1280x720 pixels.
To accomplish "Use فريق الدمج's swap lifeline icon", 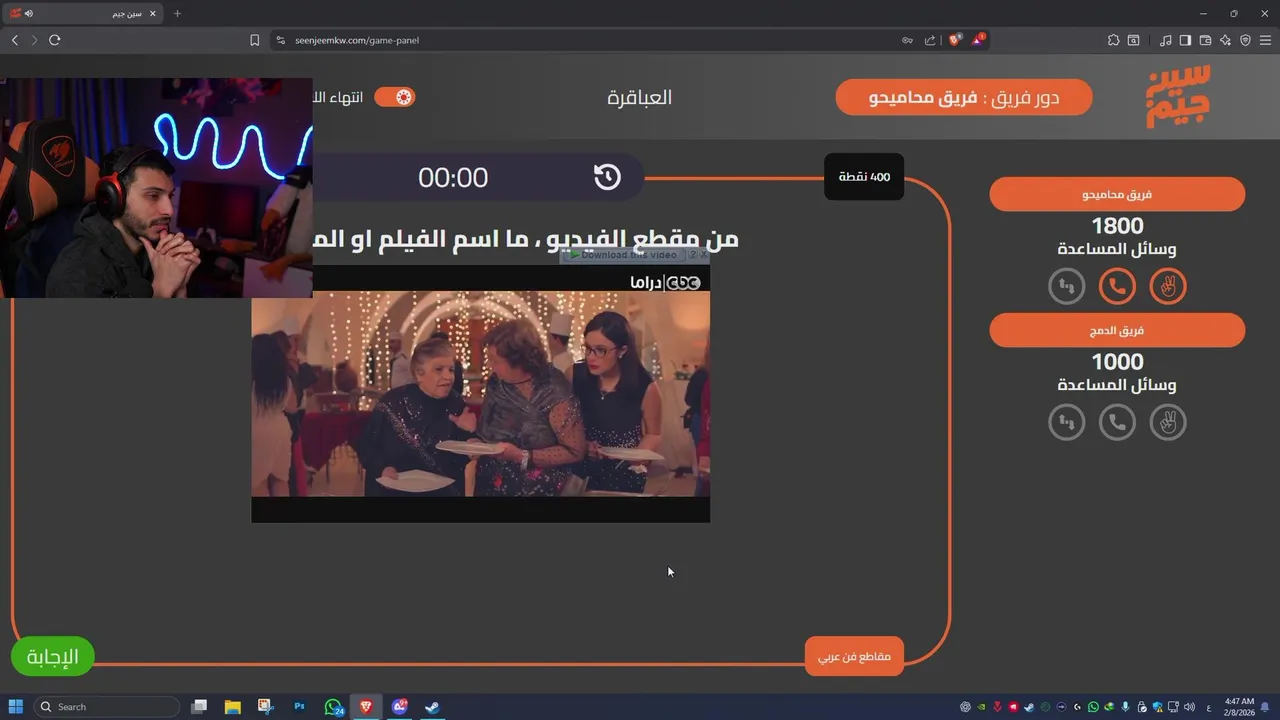I will pos(1067,423).
